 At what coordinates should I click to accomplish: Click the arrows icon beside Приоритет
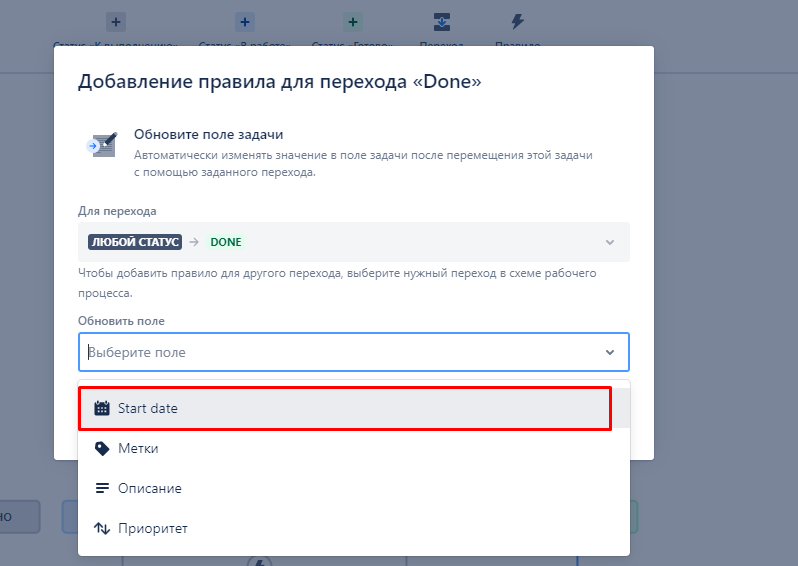tap(102, 528)
